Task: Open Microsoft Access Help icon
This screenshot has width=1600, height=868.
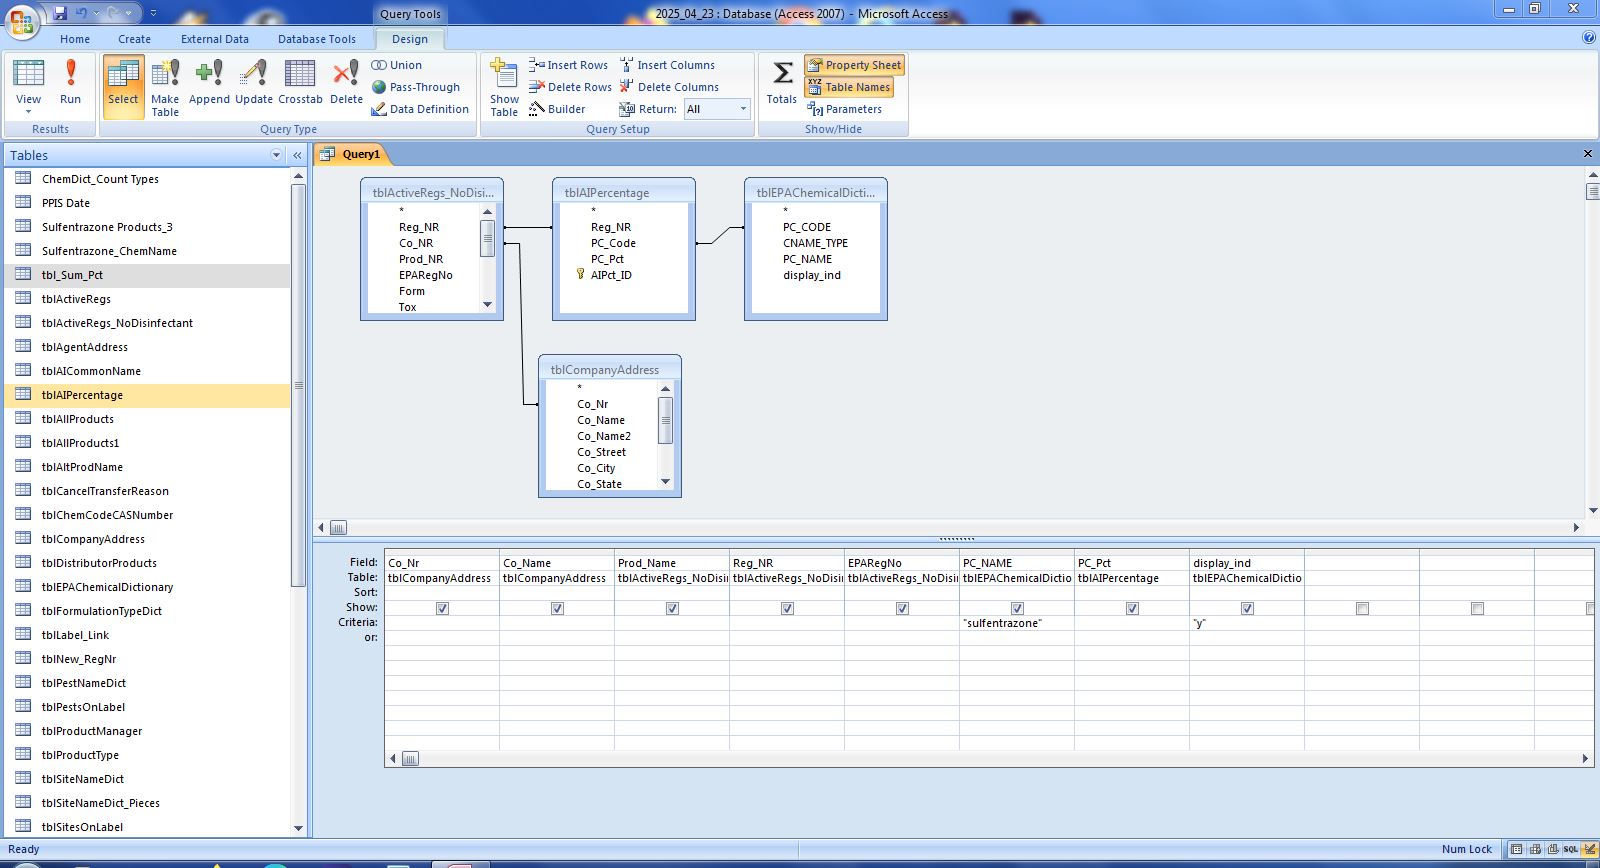Action: click(1589, 38)
